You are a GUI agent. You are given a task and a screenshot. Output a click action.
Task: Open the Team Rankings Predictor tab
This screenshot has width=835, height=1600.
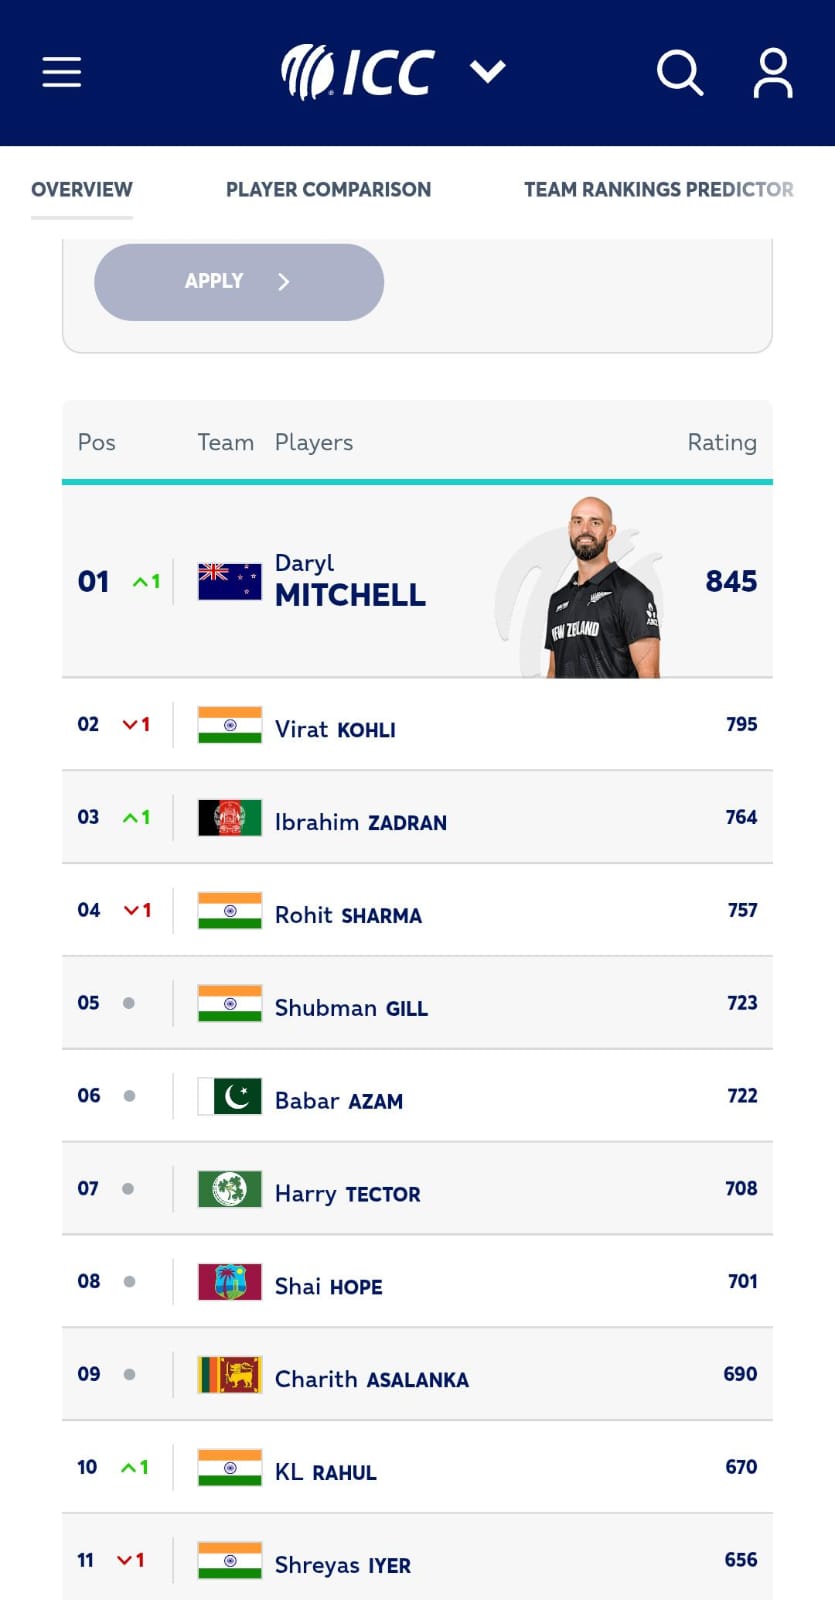(x=657, y=189)
